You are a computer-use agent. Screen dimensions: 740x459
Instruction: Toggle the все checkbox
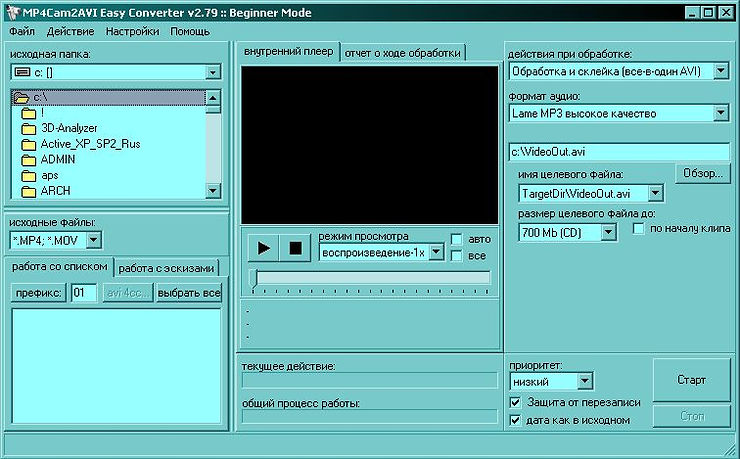pyautogui.click(x=456, y=256)
